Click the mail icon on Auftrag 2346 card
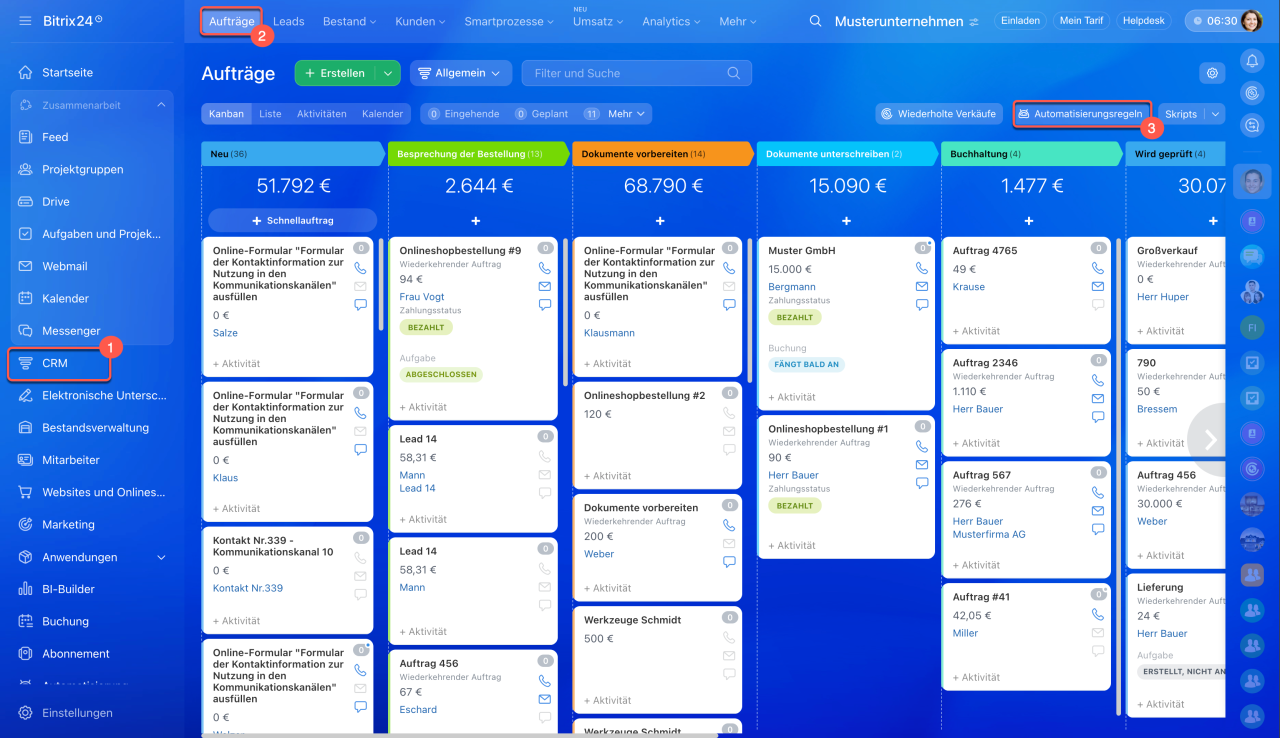The image size is (1280, 738). [x=1098, y=398]
